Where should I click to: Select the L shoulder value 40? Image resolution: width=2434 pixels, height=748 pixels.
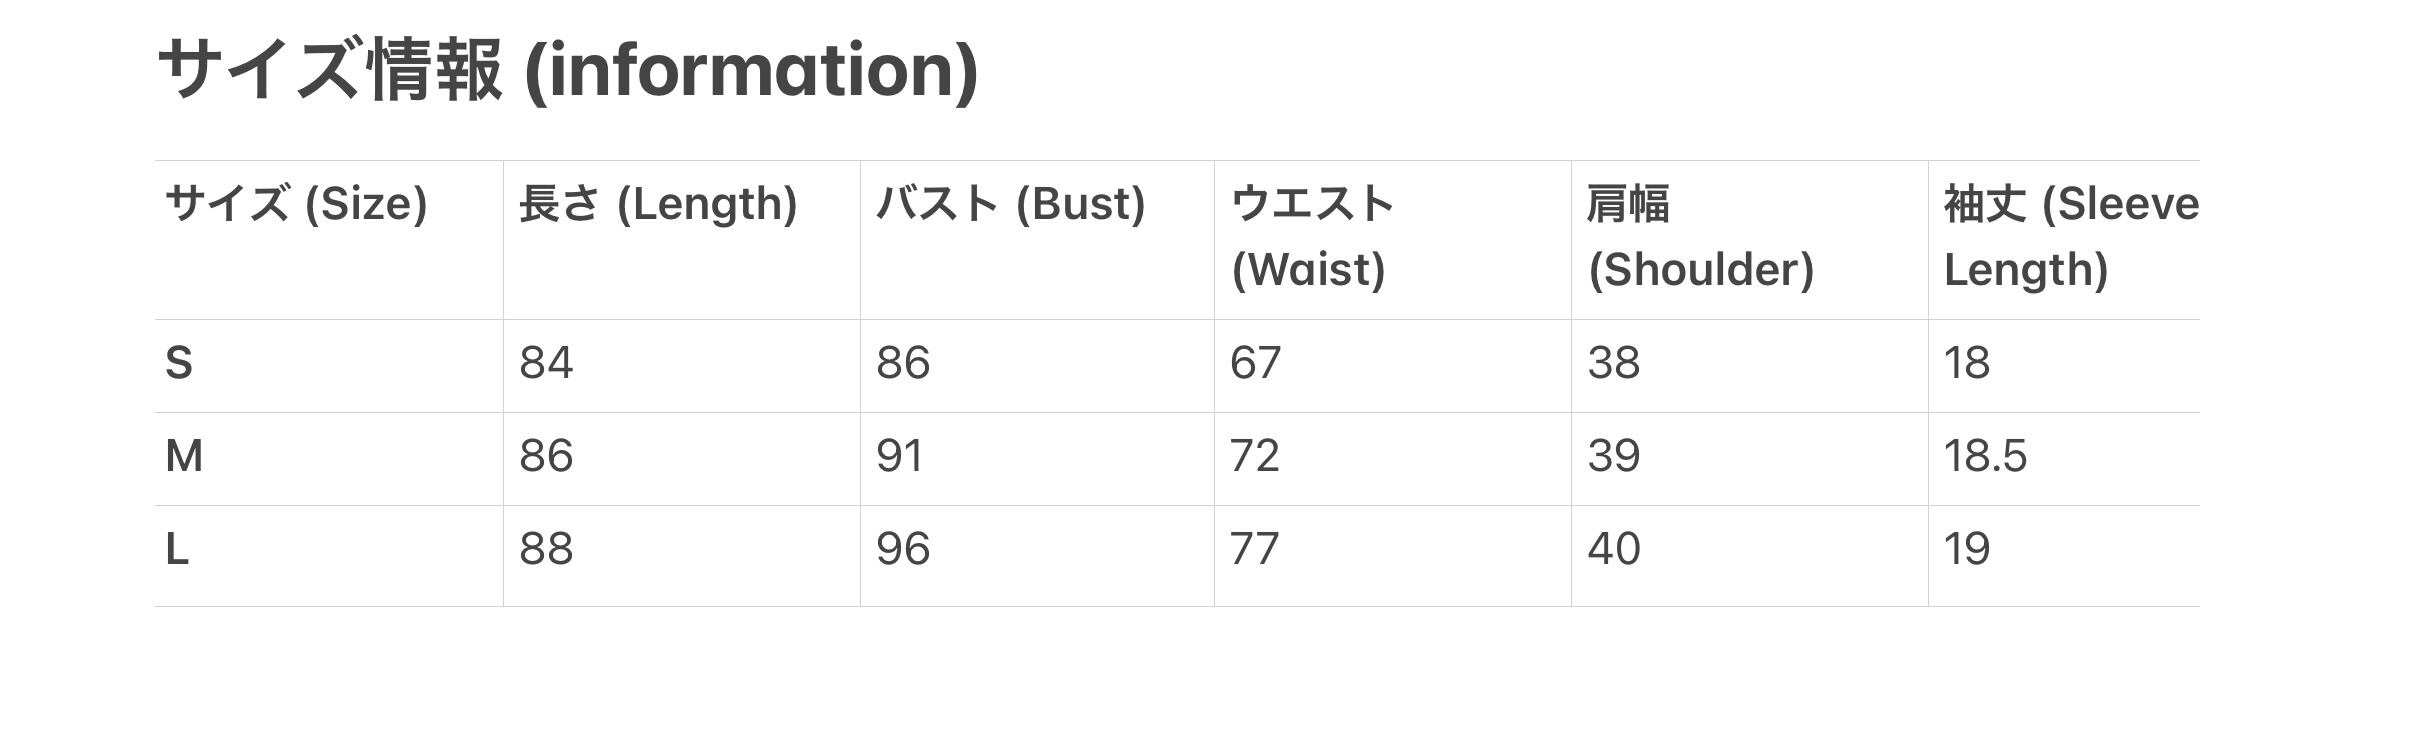click(x=1614, y=549)
